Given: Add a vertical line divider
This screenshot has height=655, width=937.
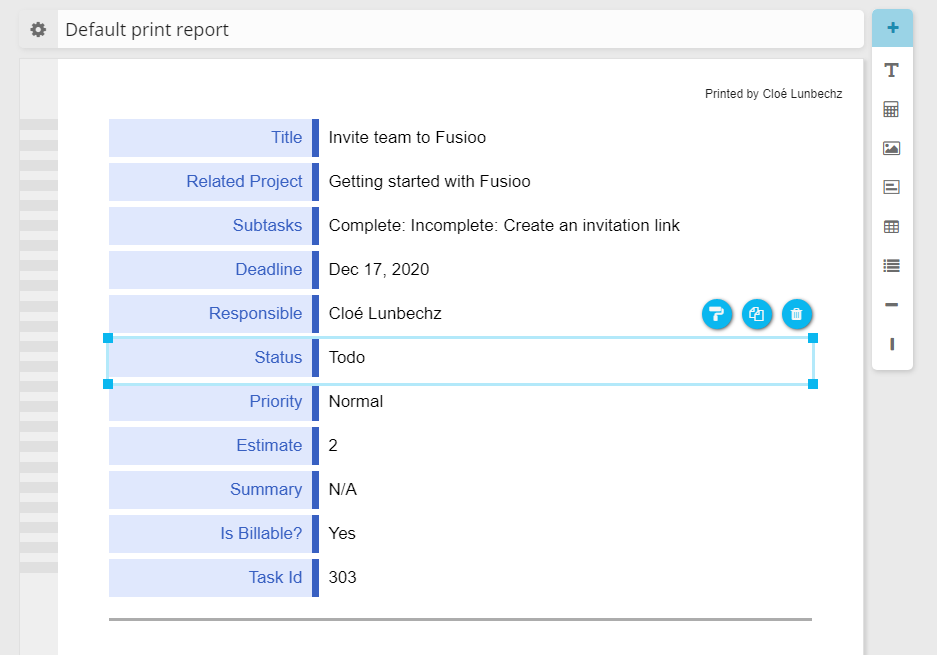Looking at the screenshot, I should click(892, 344).
